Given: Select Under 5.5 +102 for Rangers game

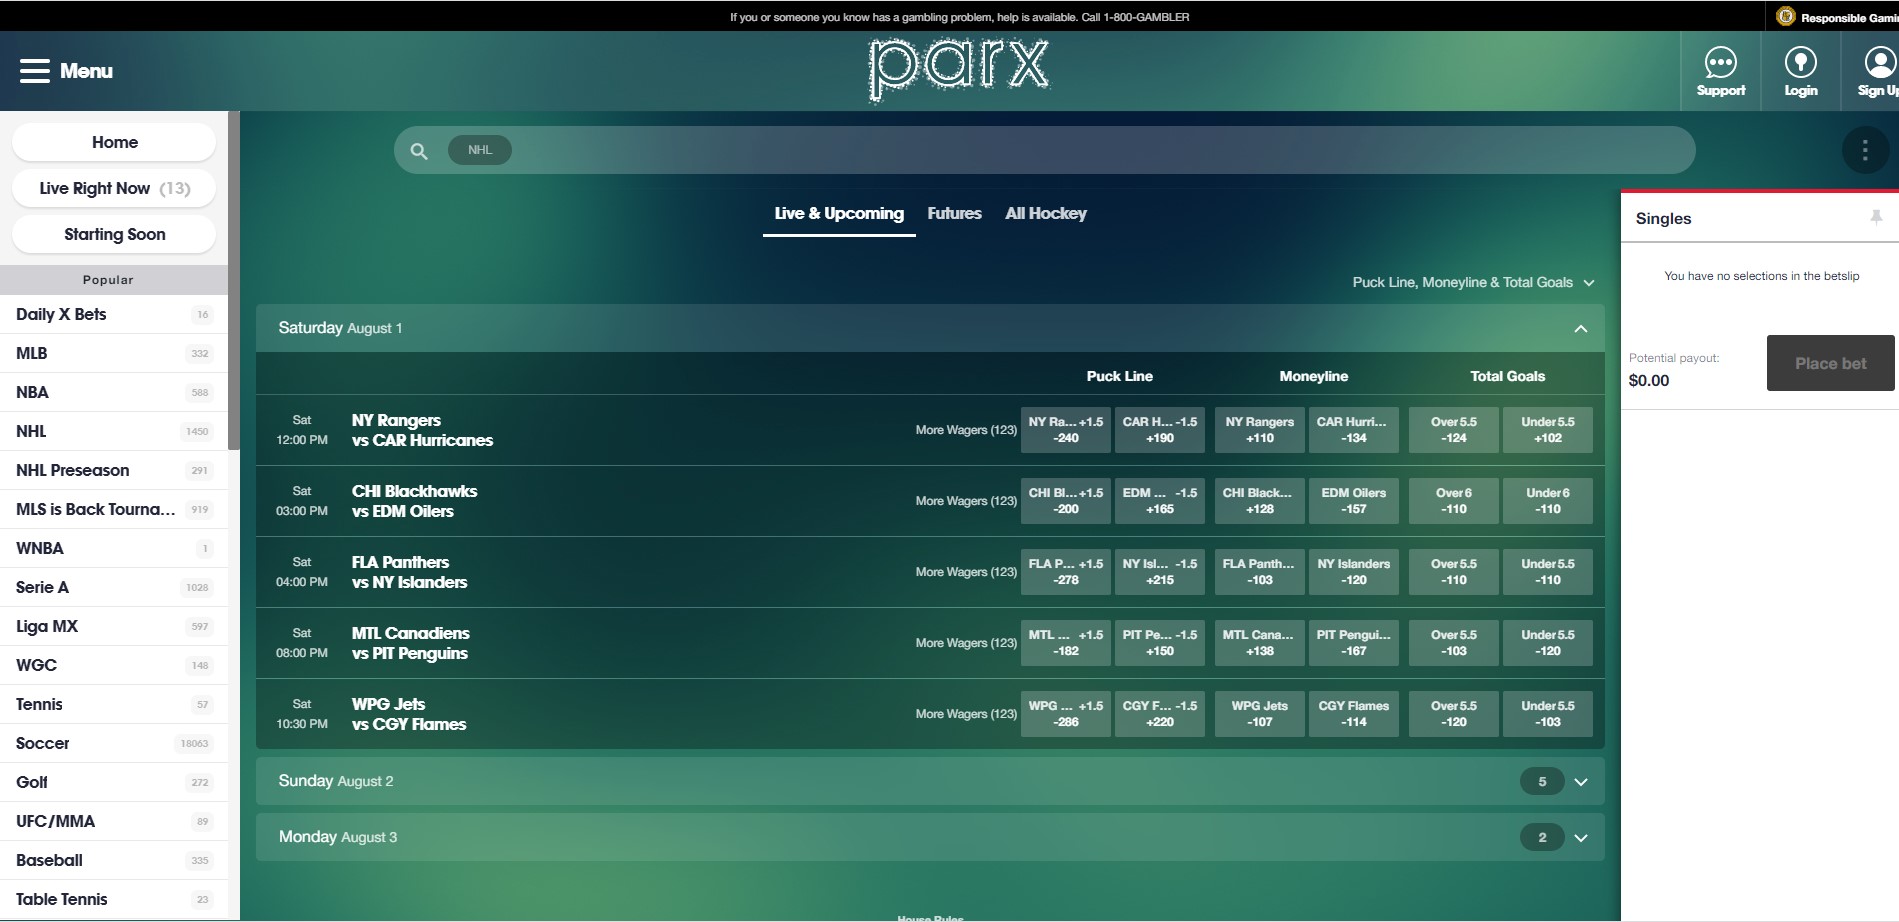Looking at the screenshot, I should (x=1548, y=430).
